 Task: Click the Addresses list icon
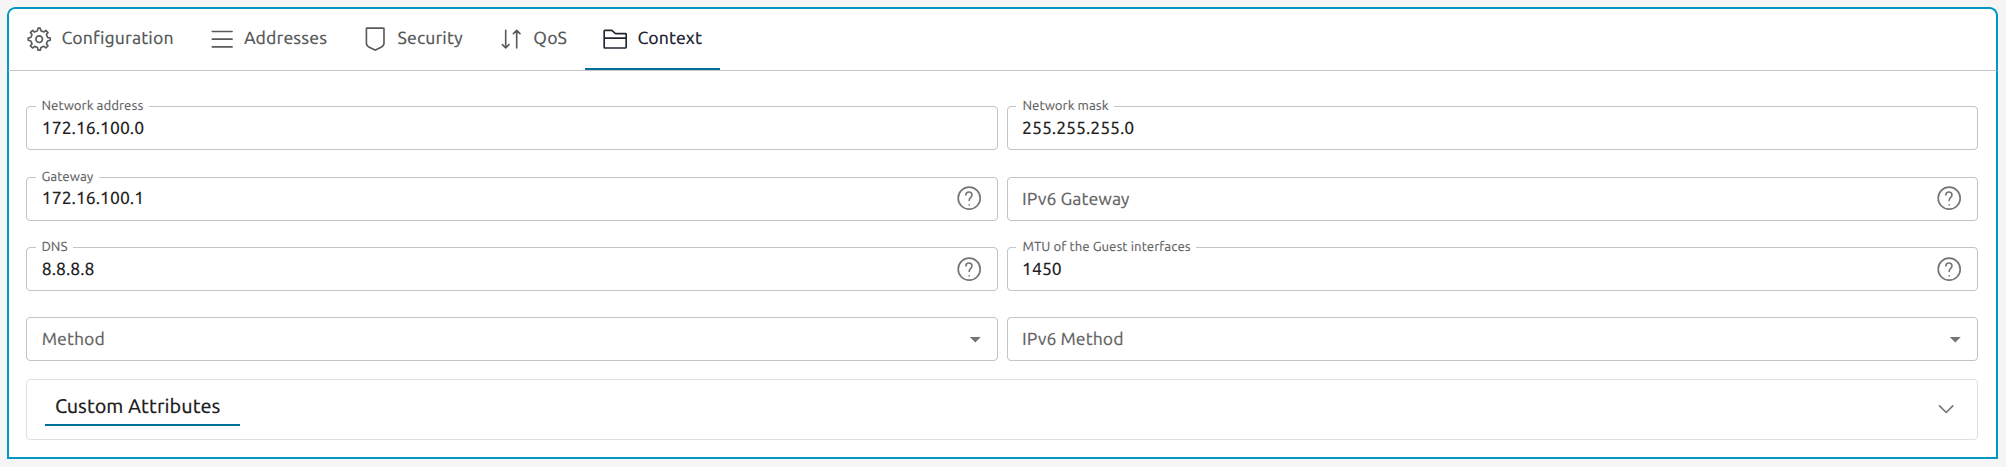point(222,39)
